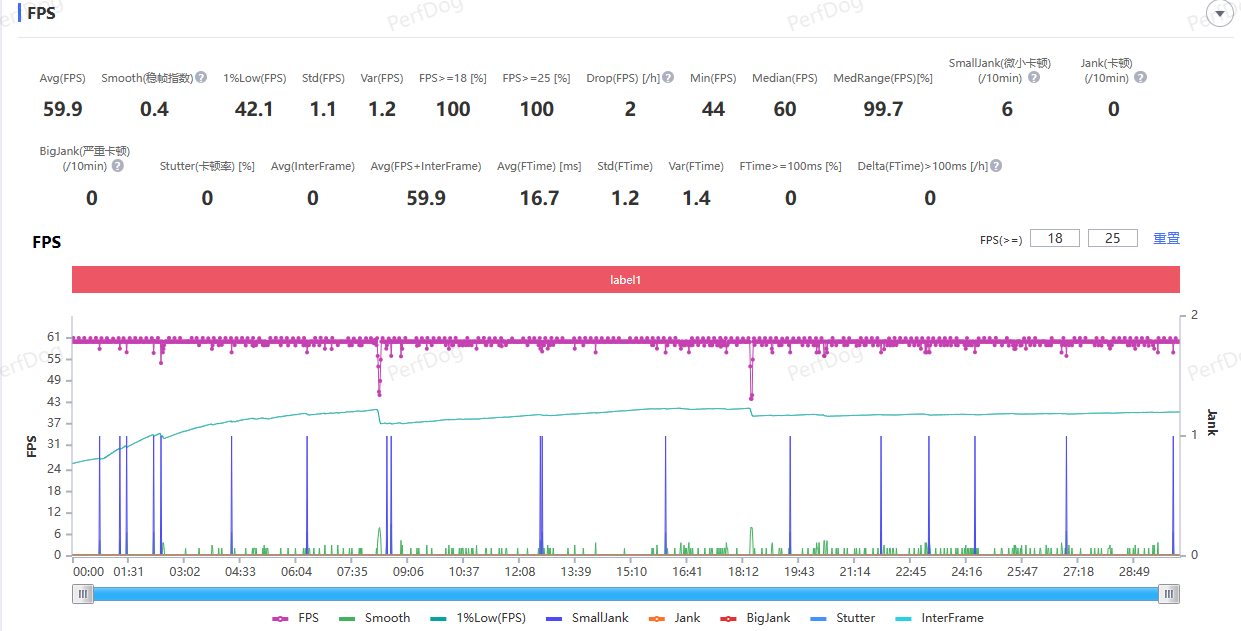Collapse the FPS panel with round arrow button
1241x631 pixels.
click(x=1220, y=13)
